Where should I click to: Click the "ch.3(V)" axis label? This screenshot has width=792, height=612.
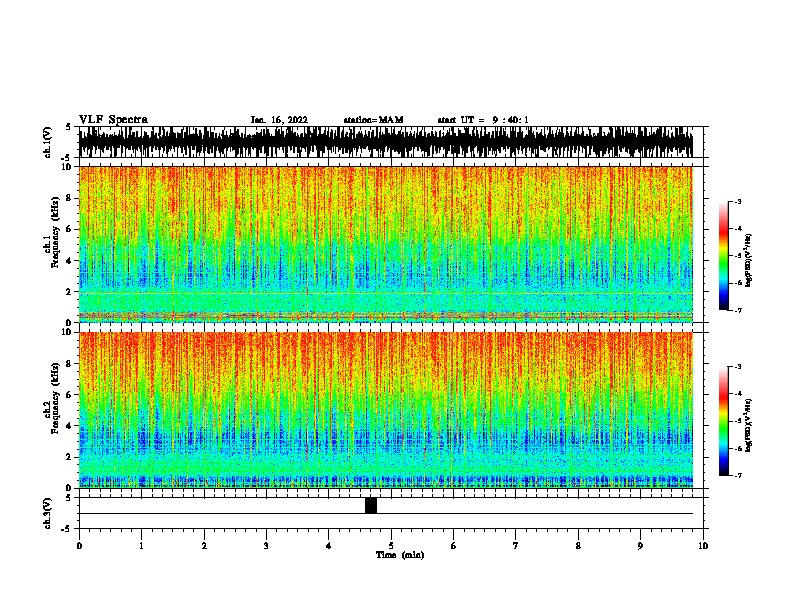point(47,513)
